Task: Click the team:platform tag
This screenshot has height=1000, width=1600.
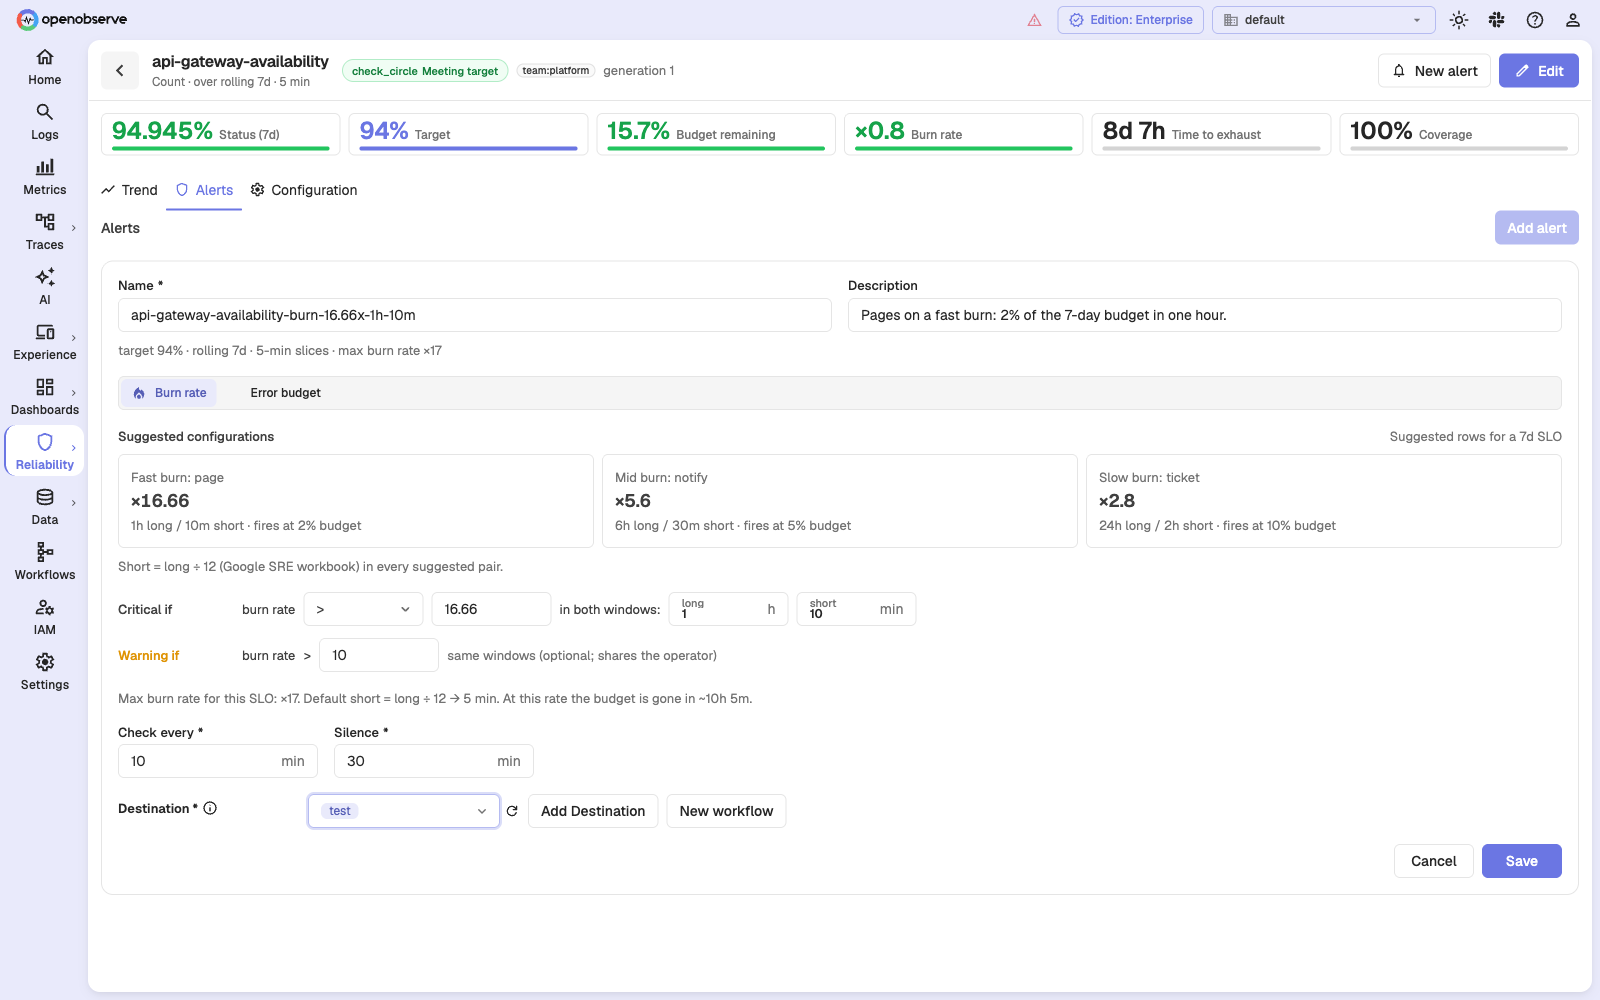Action: pos(556,71)
